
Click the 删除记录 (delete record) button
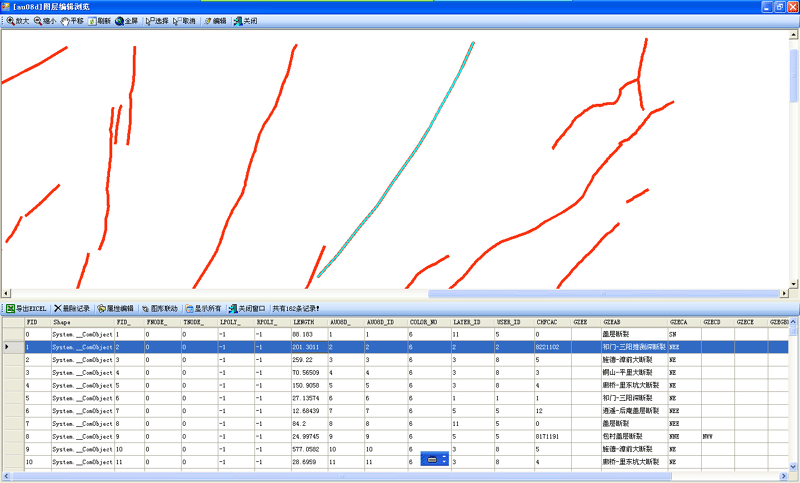point(72,309)
